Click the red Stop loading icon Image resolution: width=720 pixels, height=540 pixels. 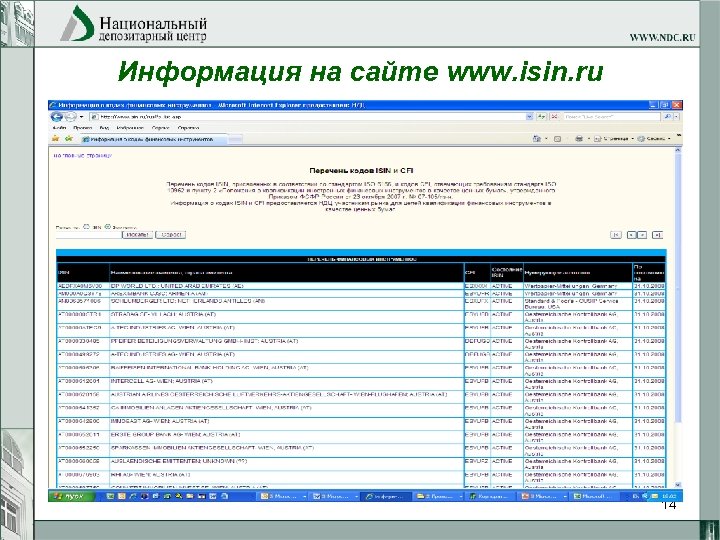click(x=555, y=117)
